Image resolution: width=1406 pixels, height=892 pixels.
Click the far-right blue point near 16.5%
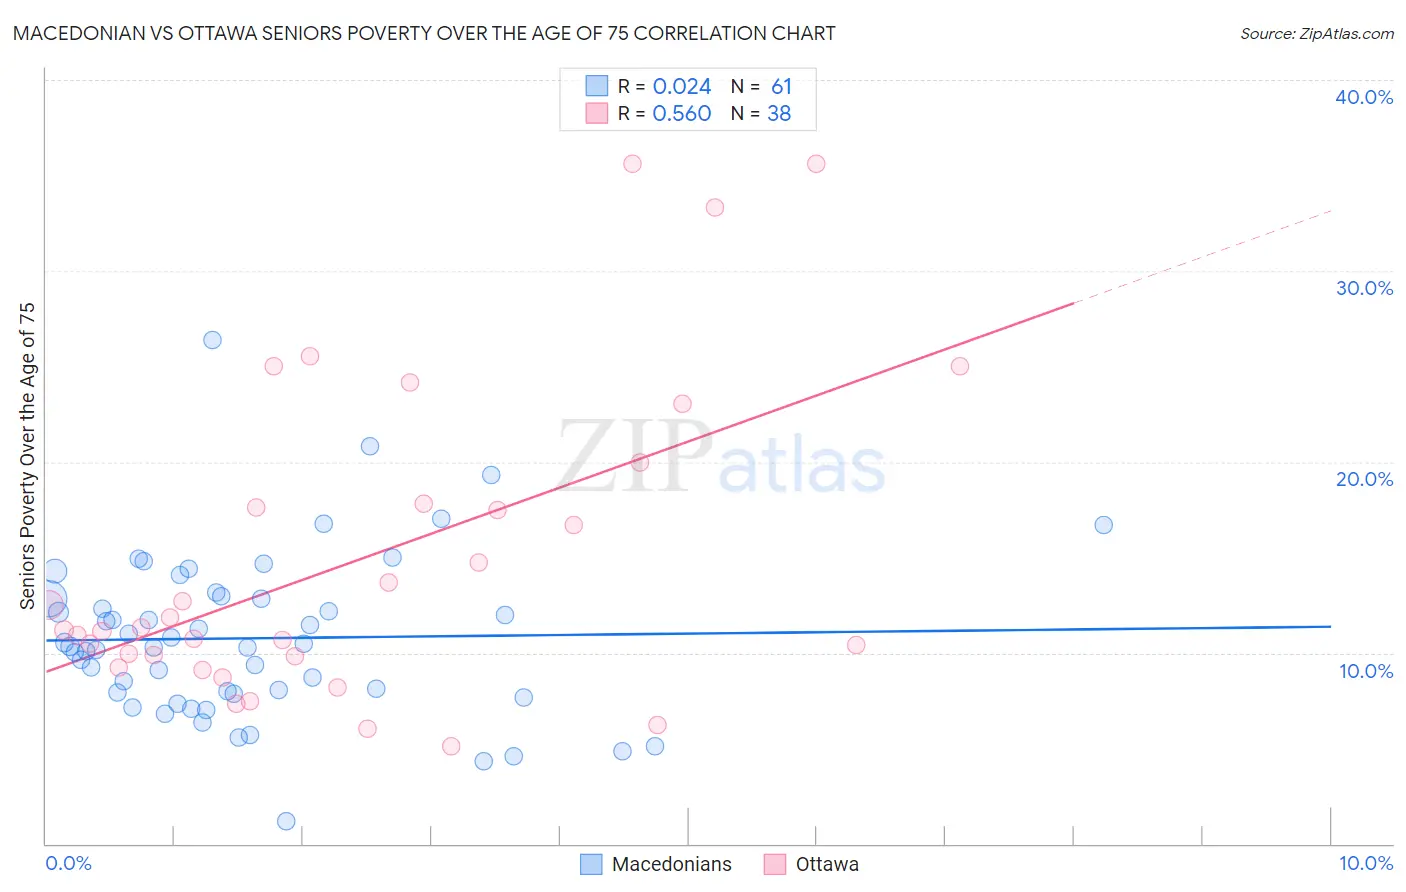click(x=1103, y=525)
